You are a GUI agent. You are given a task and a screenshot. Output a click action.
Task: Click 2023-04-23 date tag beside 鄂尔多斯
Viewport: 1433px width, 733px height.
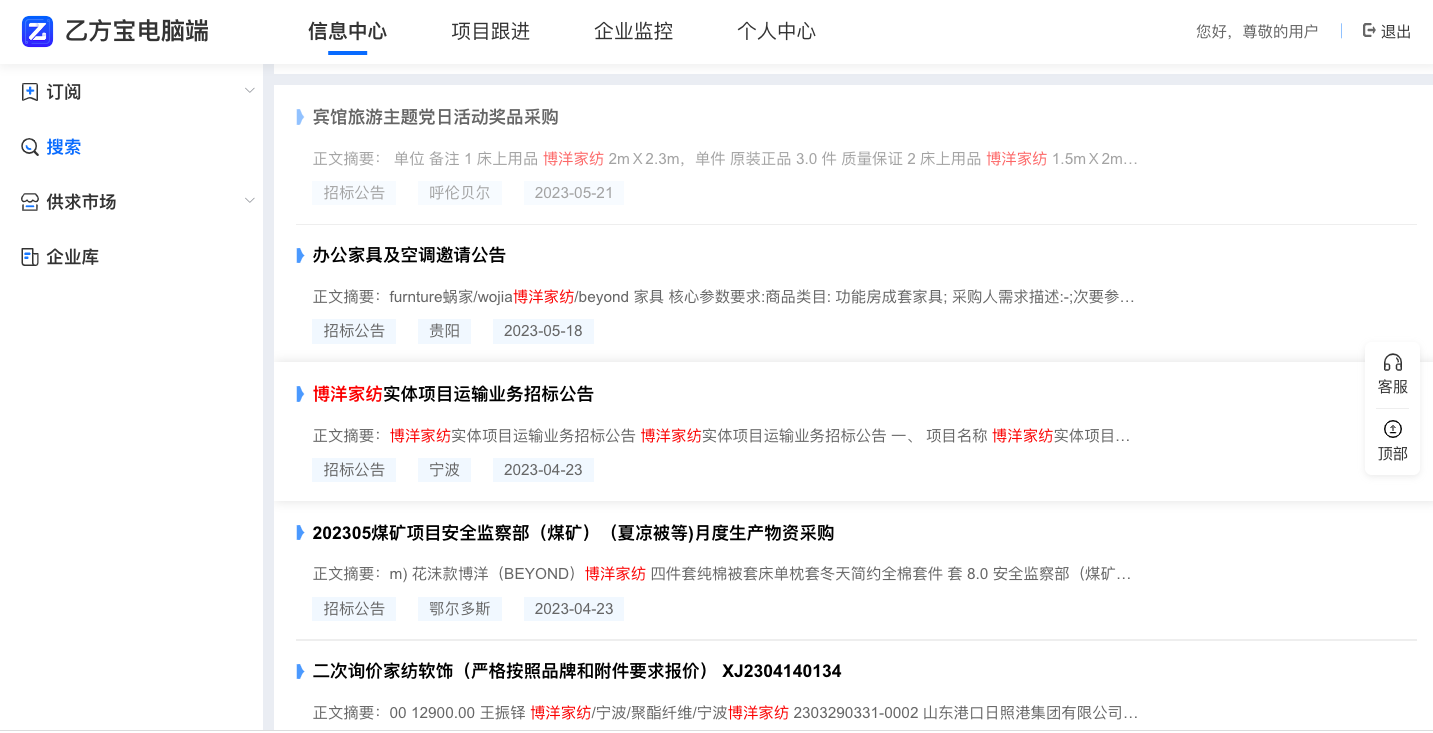click(574, 609)
